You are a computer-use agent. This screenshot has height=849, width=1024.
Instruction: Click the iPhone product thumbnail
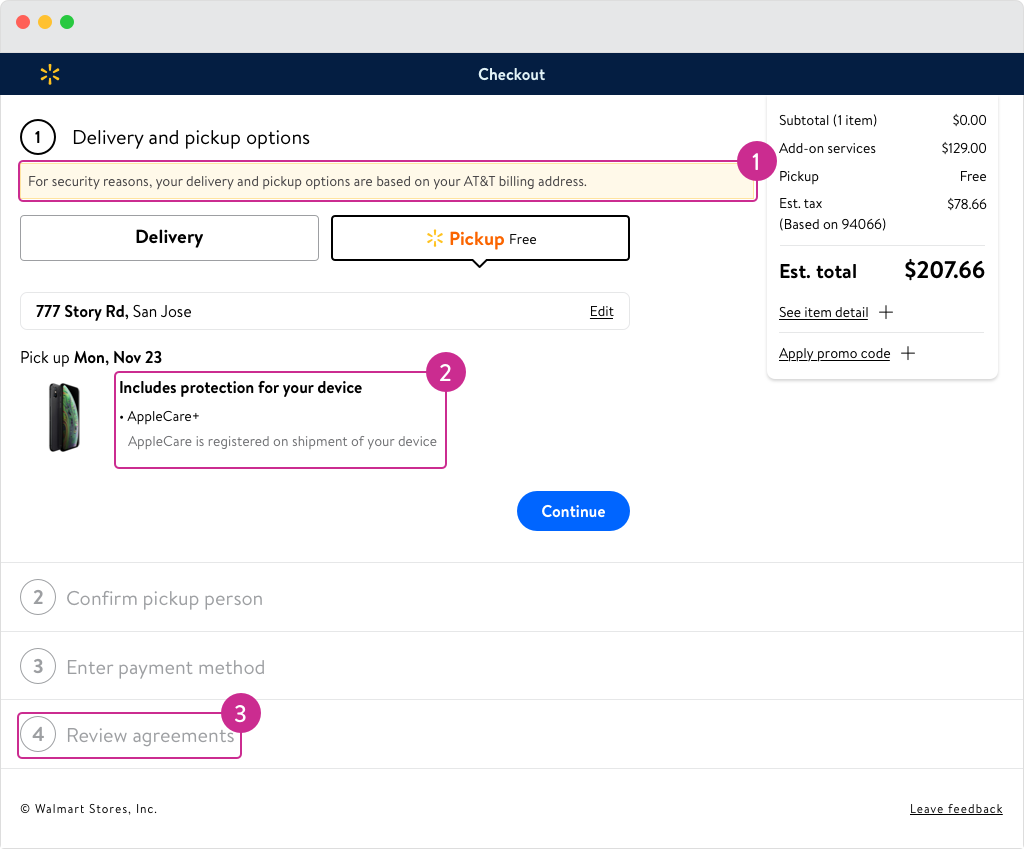(65, 417)
